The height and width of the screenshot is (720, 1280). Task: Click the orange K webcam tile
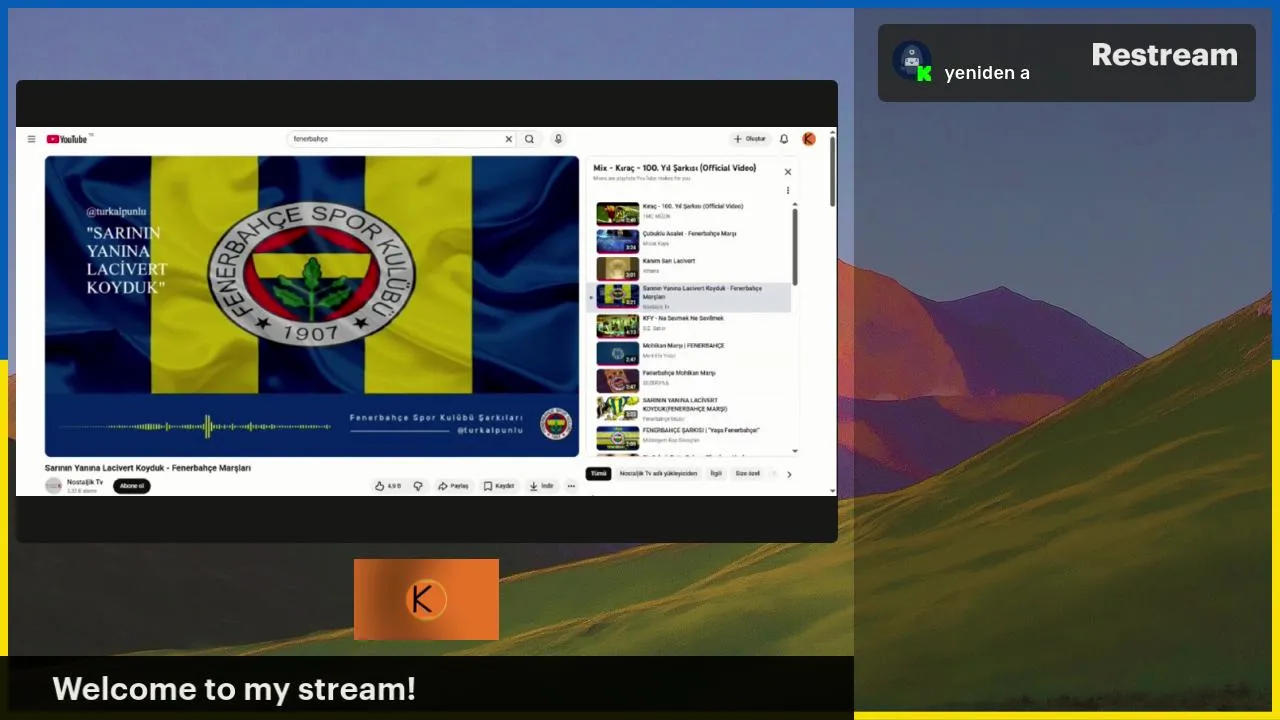click(426, 599)
